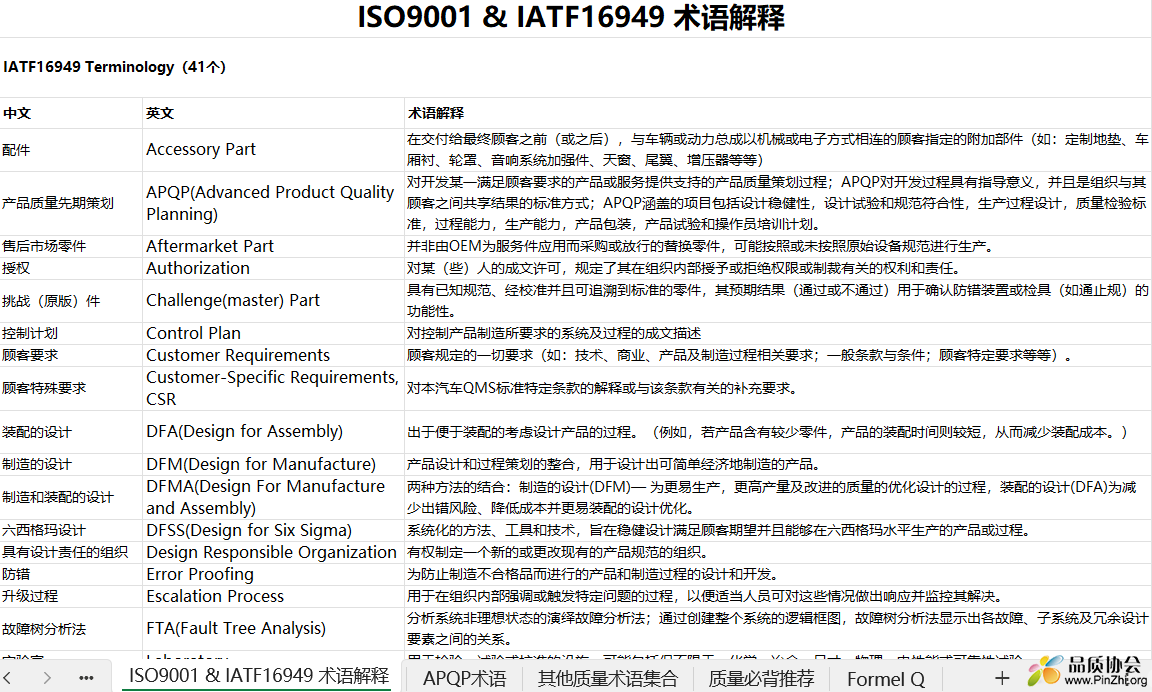Select the 挑战（原版）件 cell
The width and height of the screenshot is (1152, 692).
coord(71,300)
